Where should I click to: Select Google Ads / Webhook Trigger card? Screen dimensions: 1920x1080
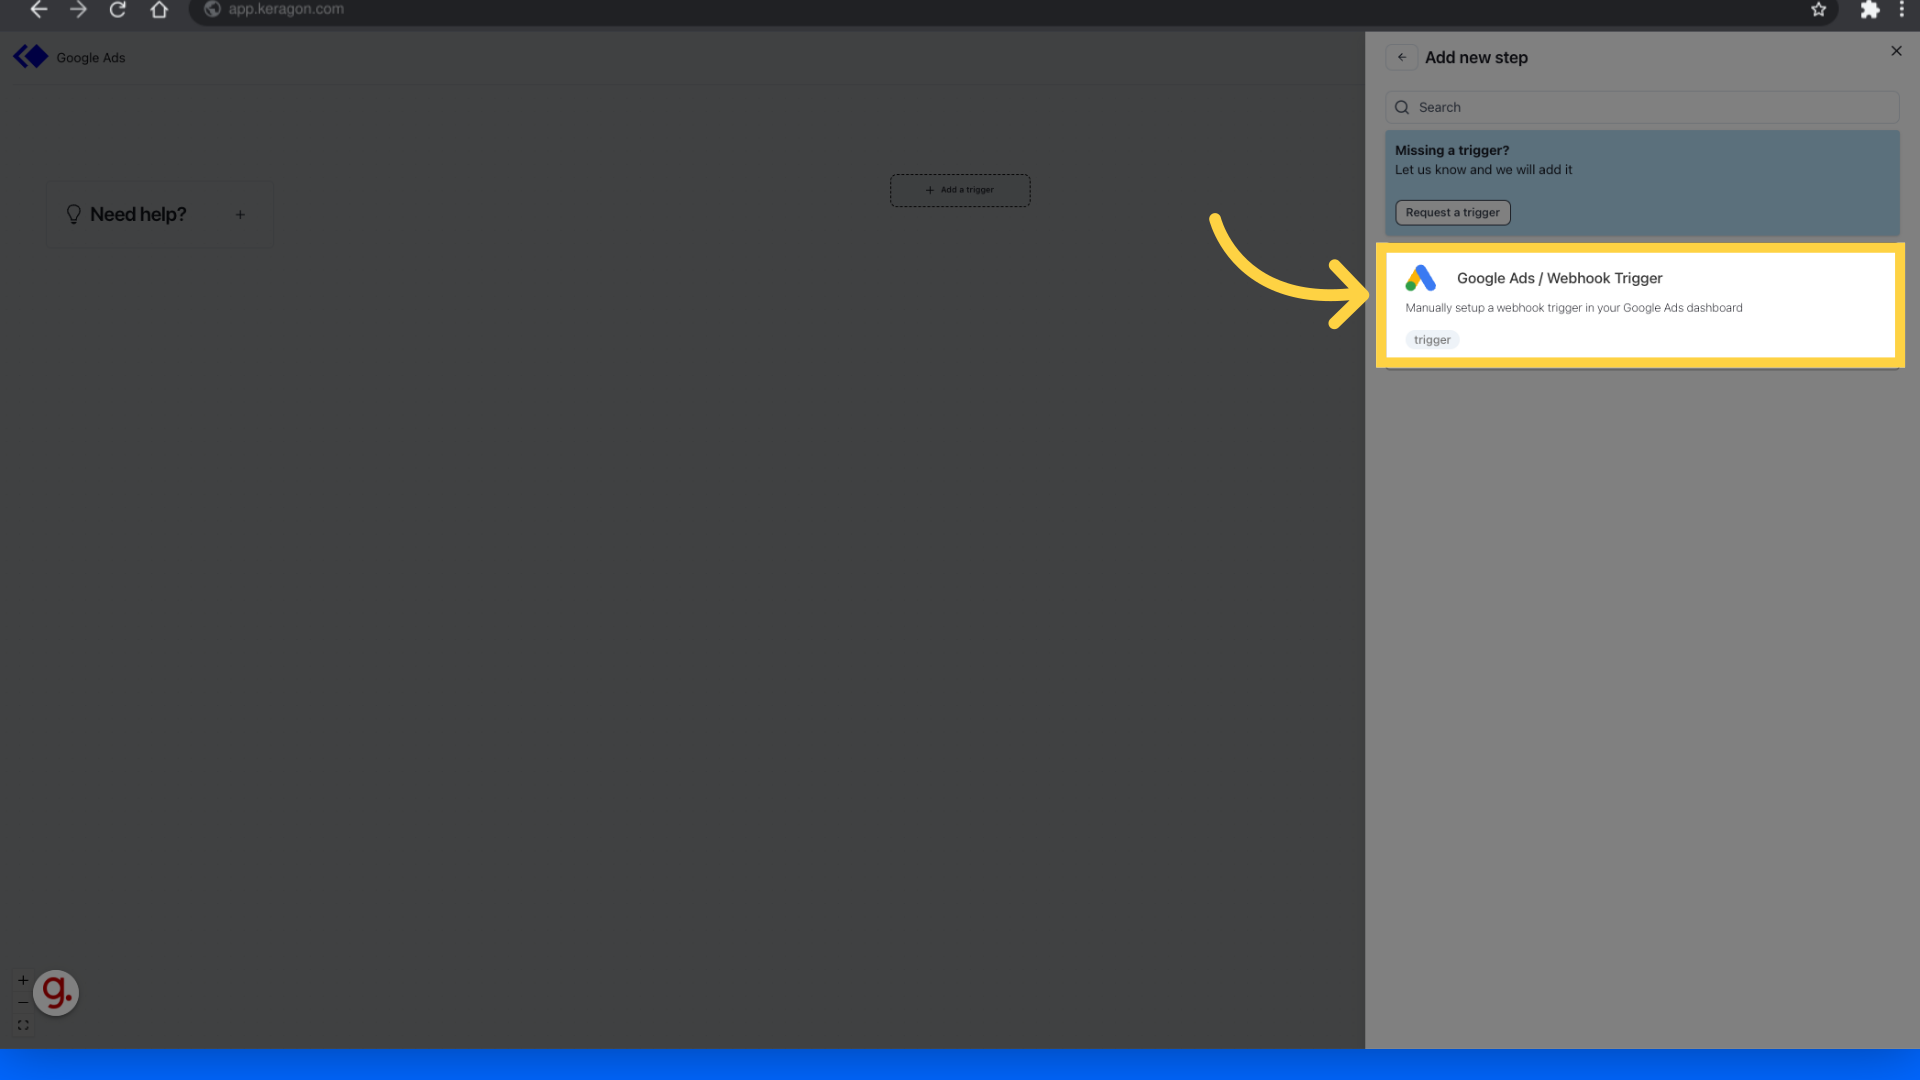pos(1640,305)
